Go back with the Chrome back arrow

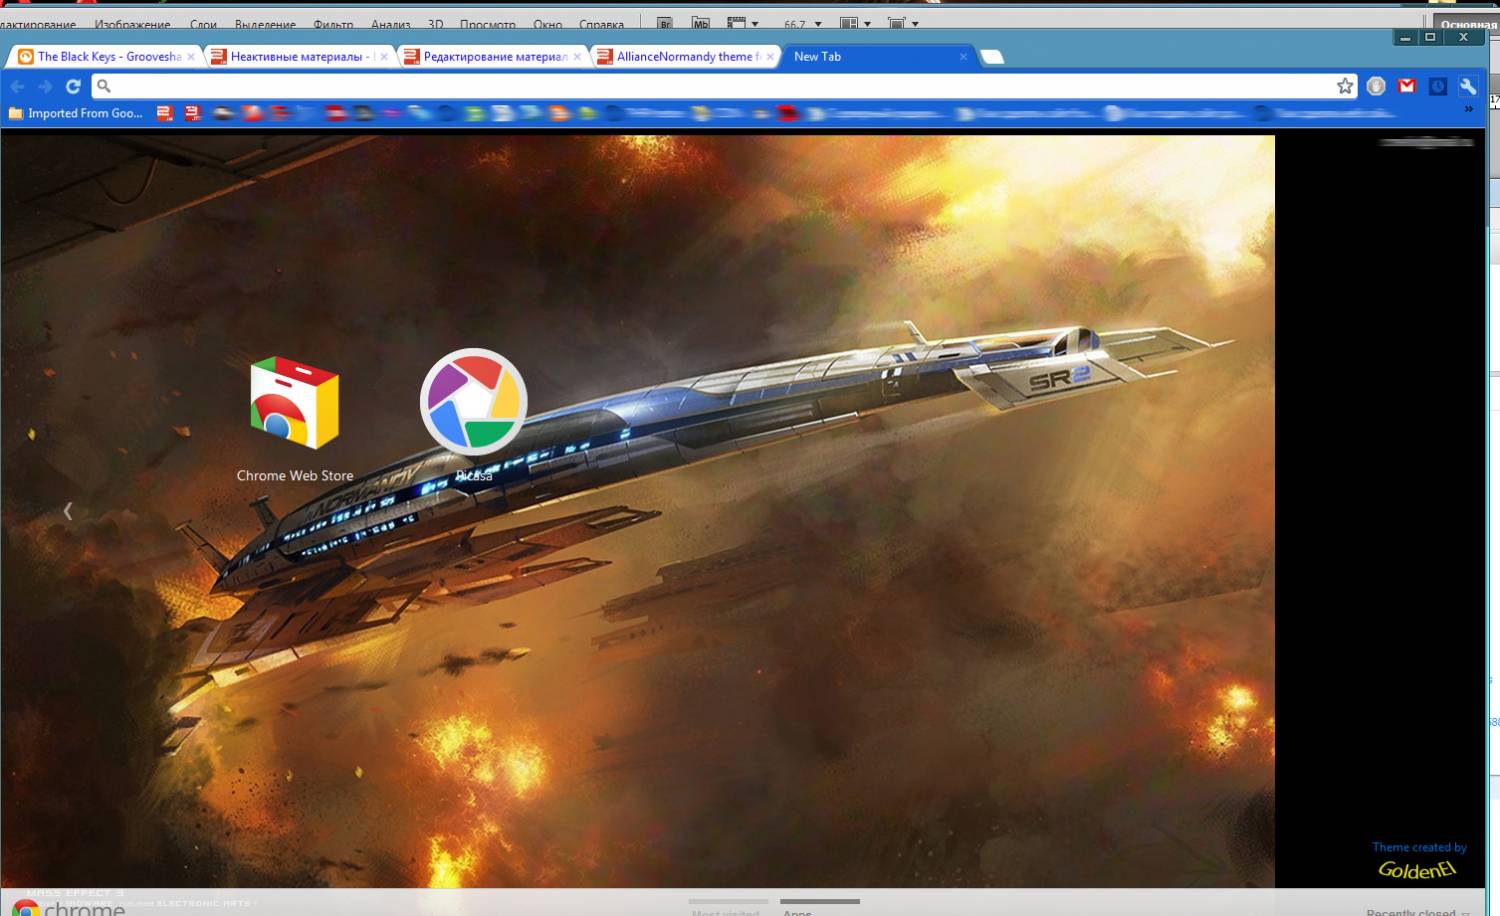(17, 86)
